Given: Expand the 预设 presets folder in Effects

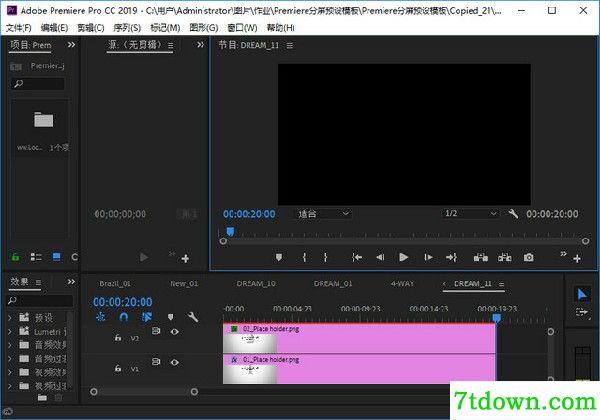Looking at the screenshot, I should pos(10,317).
